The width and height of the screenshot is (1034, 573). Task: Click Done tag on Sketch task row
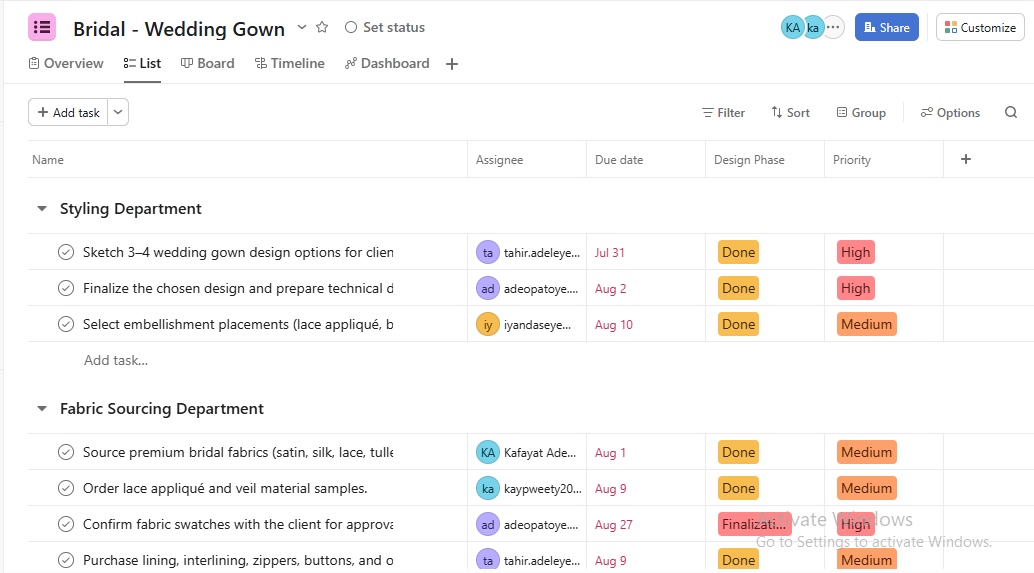pyautogui.click(x=739, y=253)
